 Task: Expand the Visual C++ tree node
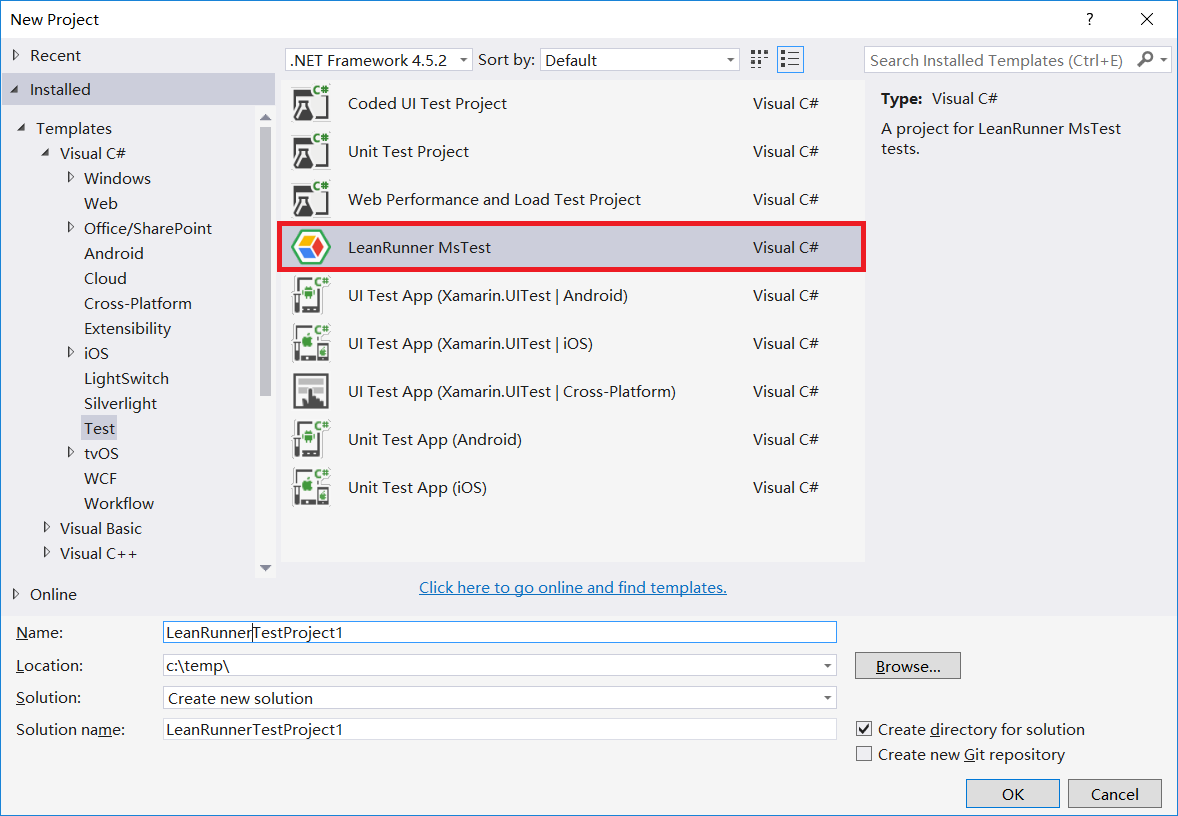(47, 552)
